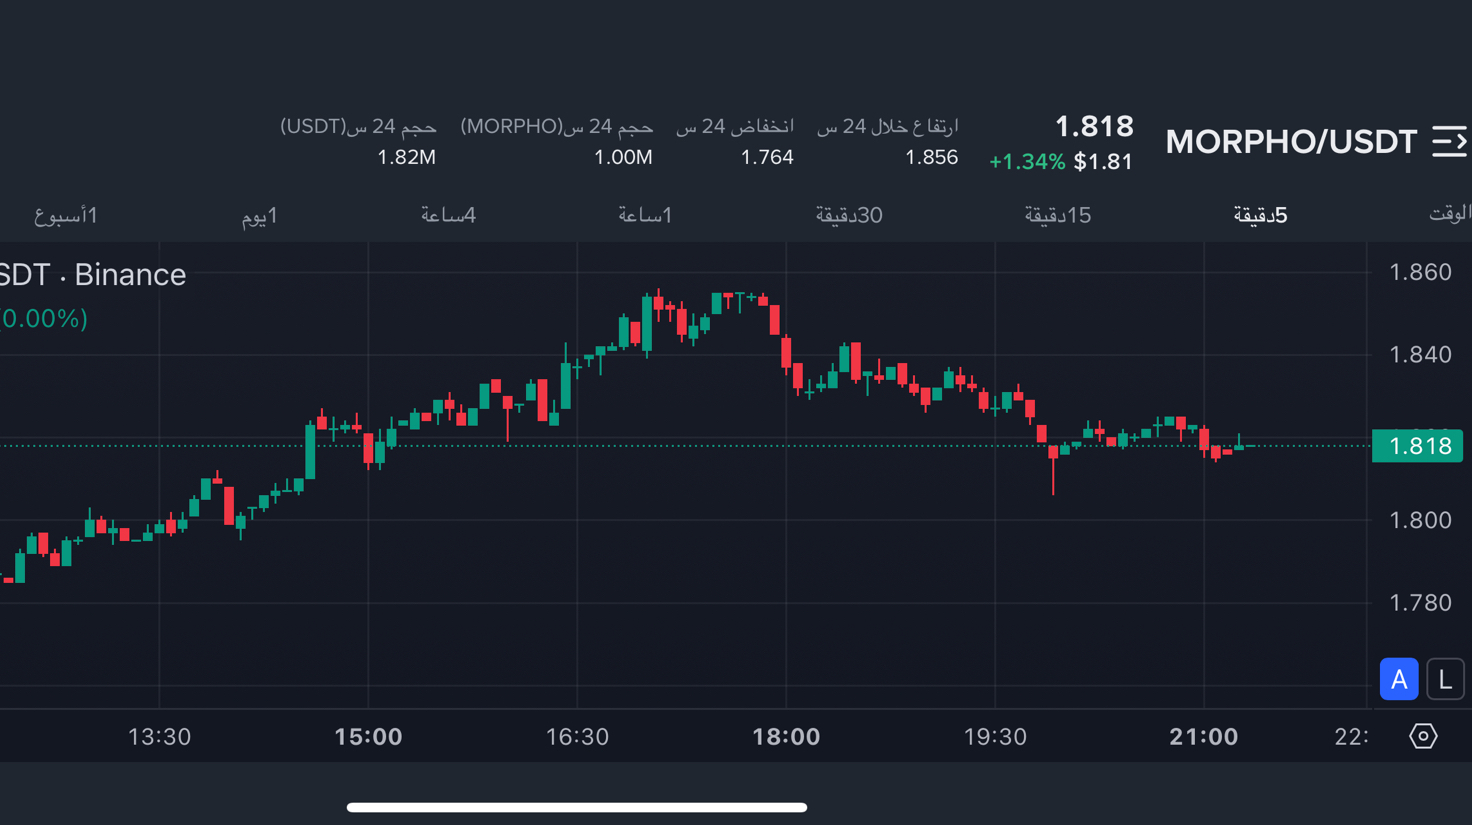Toggle log scale L button
The width and height of the screenshot is (1472, 825).
tap(1445, 679)
